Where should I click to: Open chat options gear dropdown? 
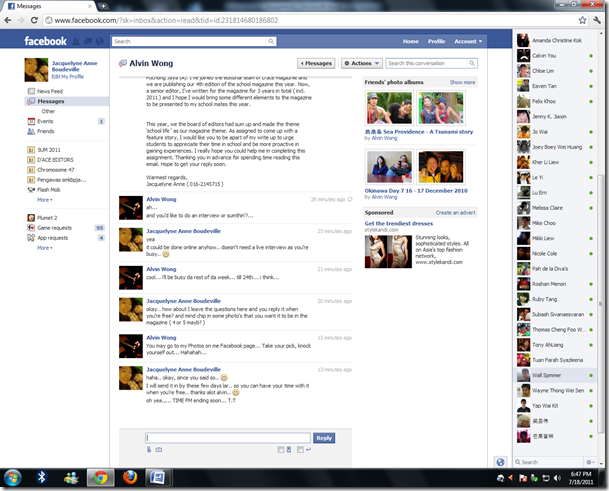tap(590, 462)
